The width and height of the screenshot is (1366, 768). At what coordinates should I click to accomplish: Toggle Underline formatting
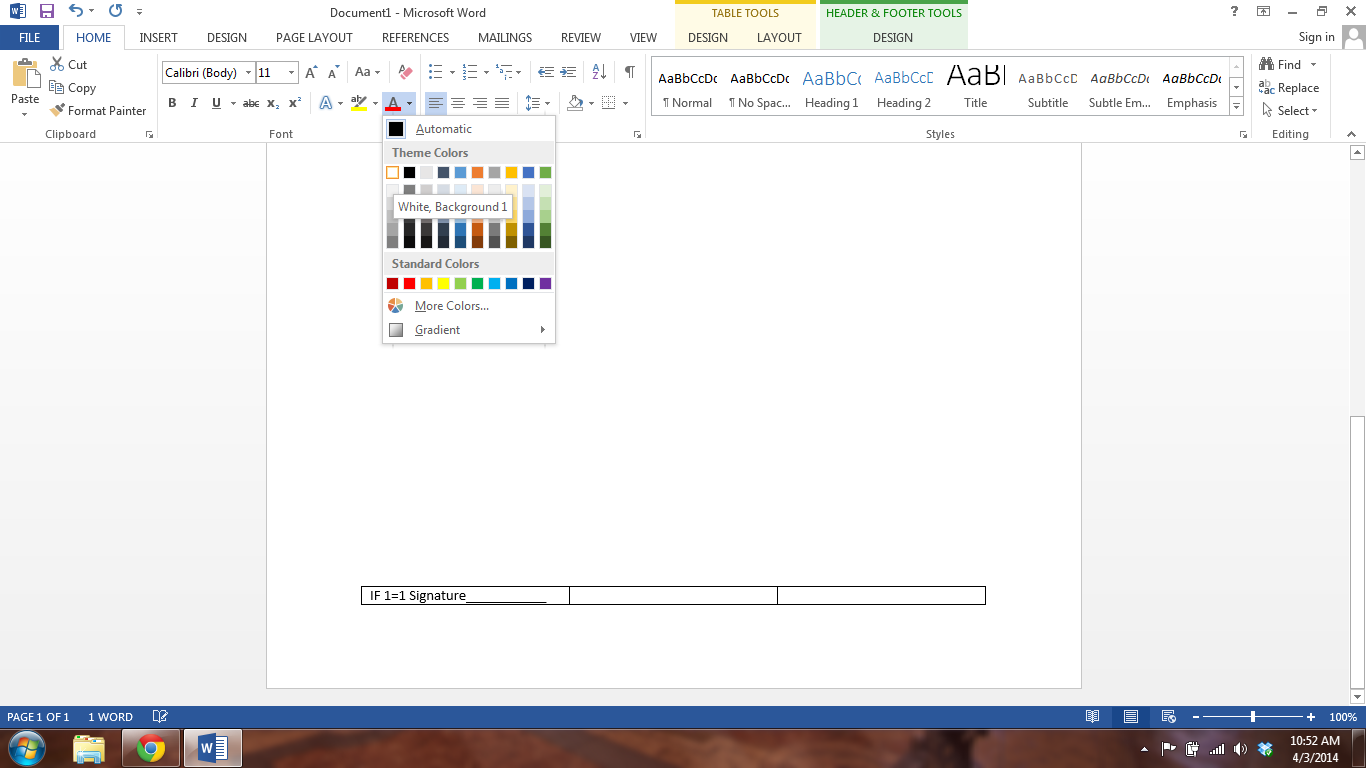(216, 103)
